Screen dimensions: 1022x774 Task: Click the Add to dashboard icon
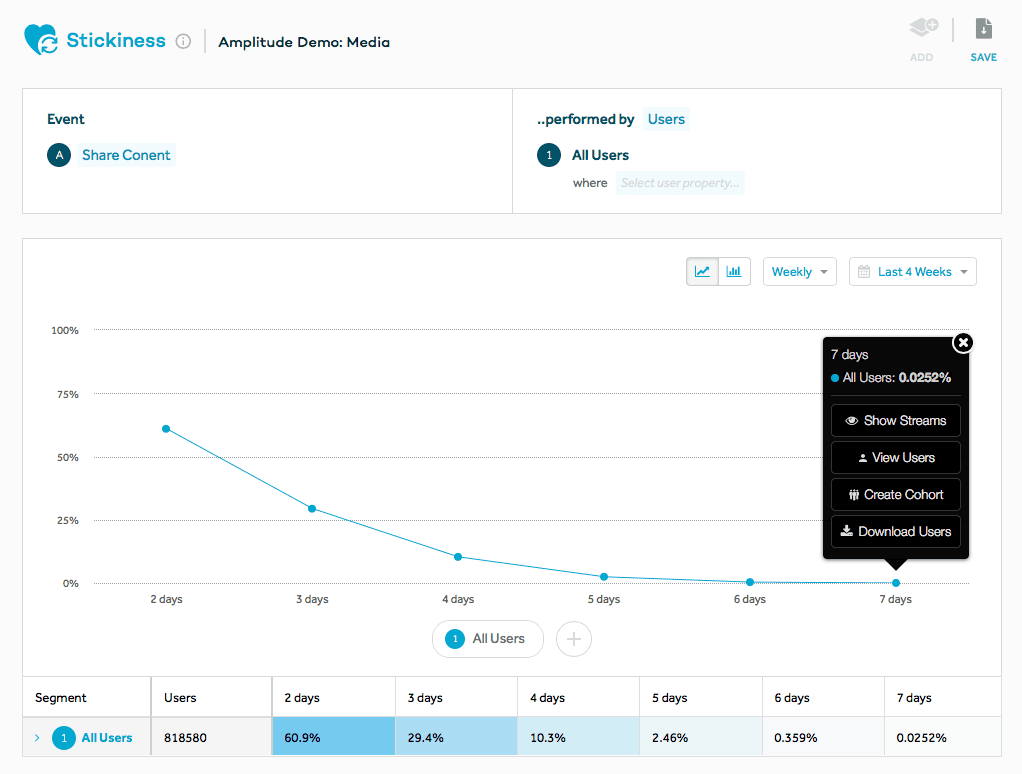tap(922, 30)
